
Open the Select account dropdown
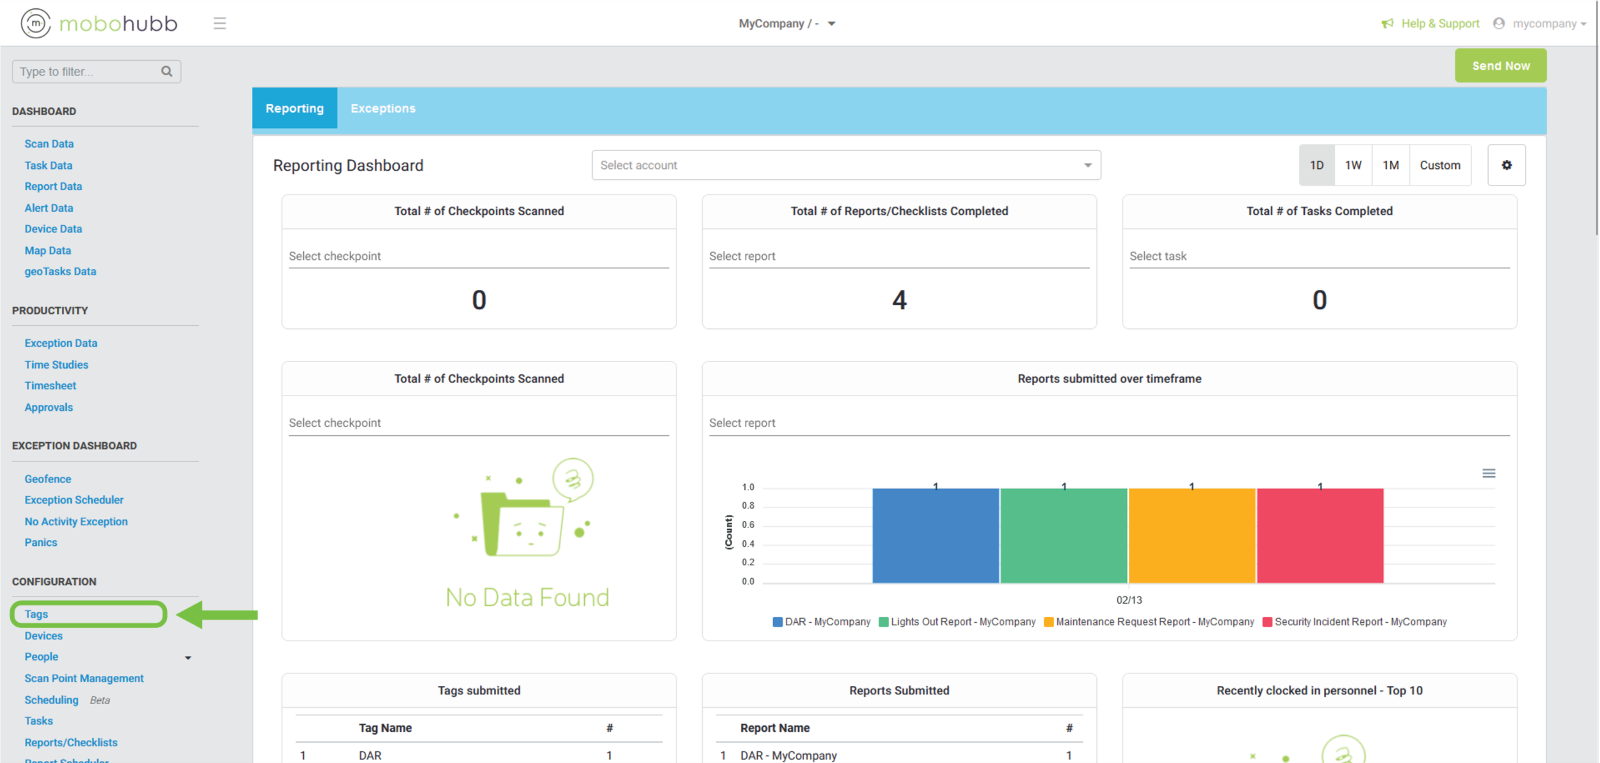(x=846, y=165)
